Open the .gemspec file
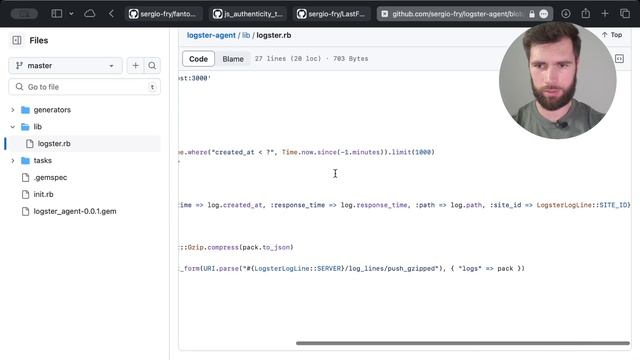Image resolution: width=640 pixels, height=360 pixels. click(x=50, y=178)
